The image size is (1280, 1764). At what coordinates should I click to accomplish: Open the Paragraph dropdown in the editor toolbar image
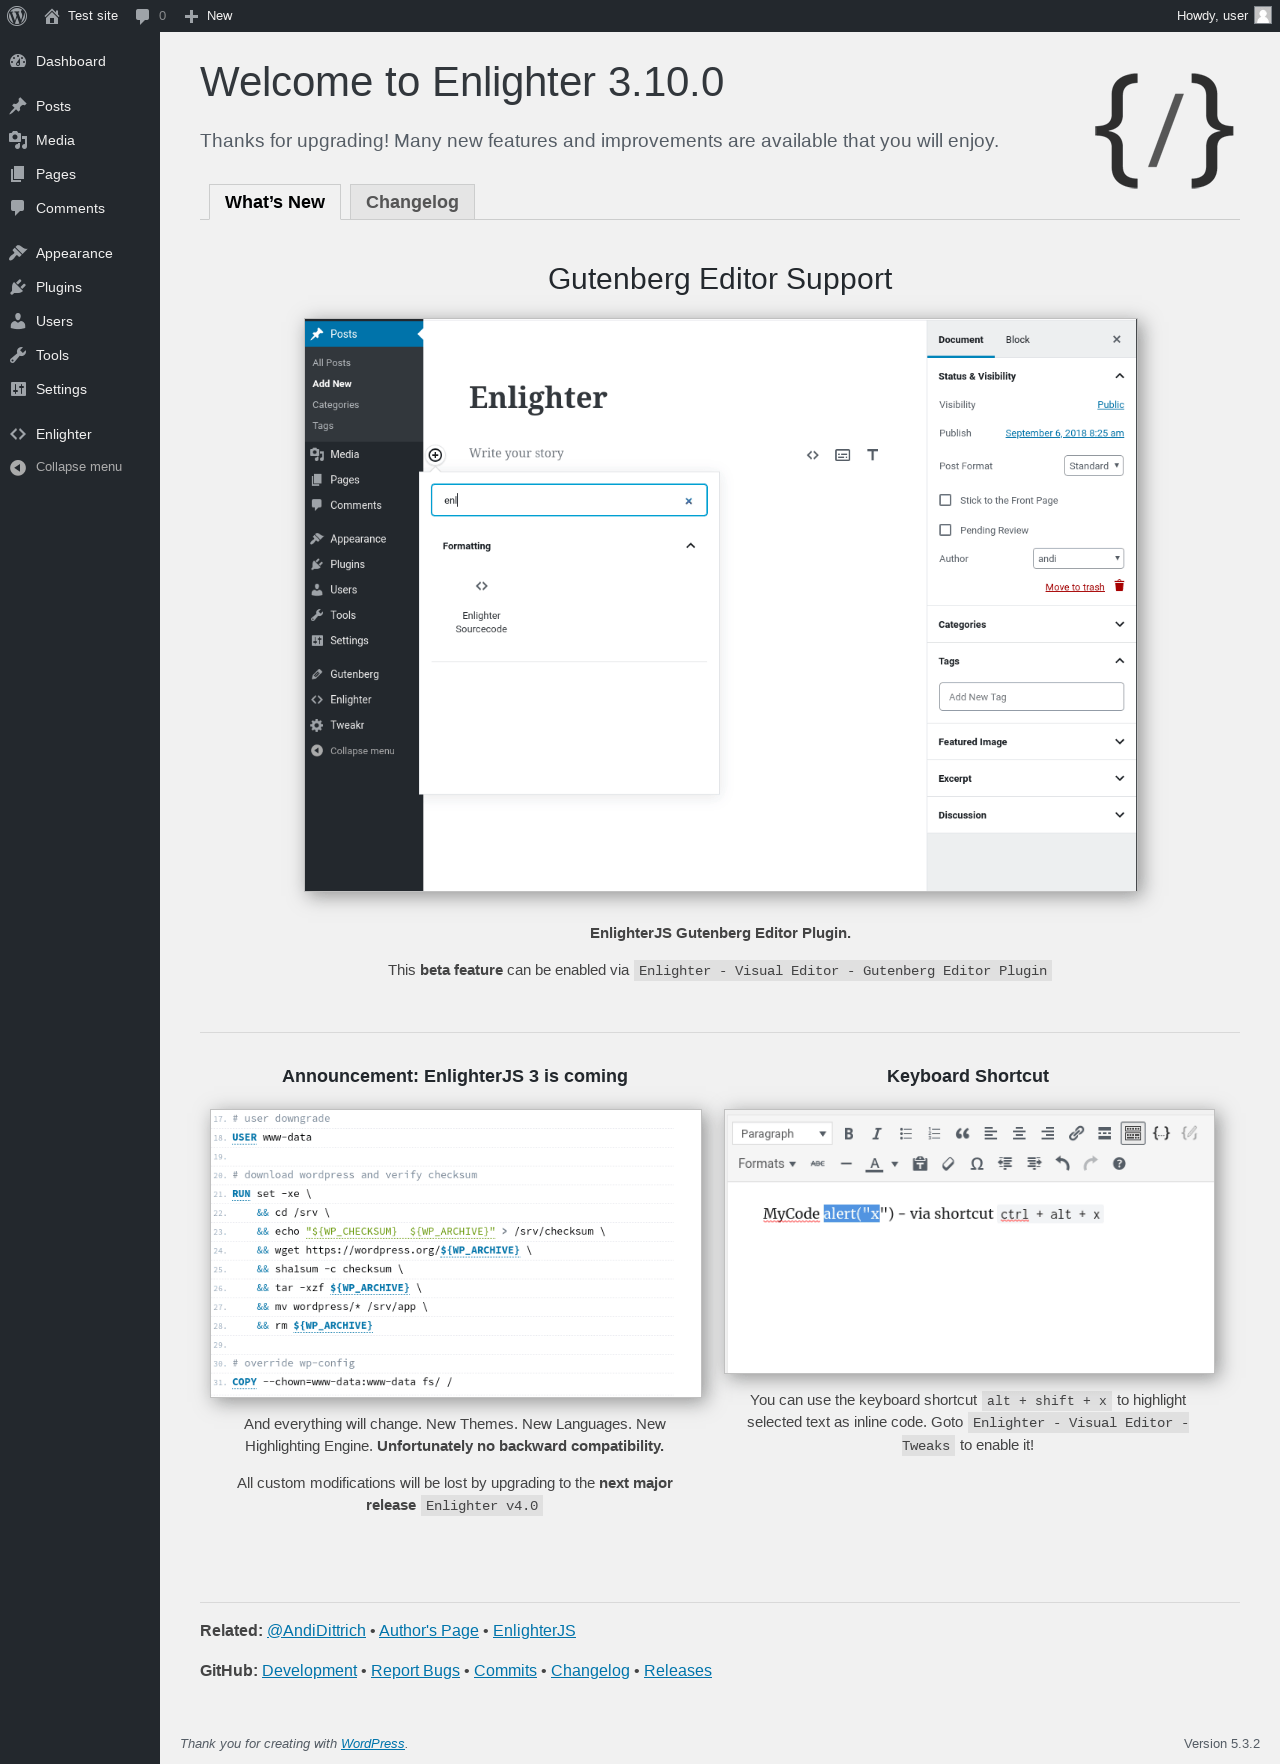pos(782,1133)
